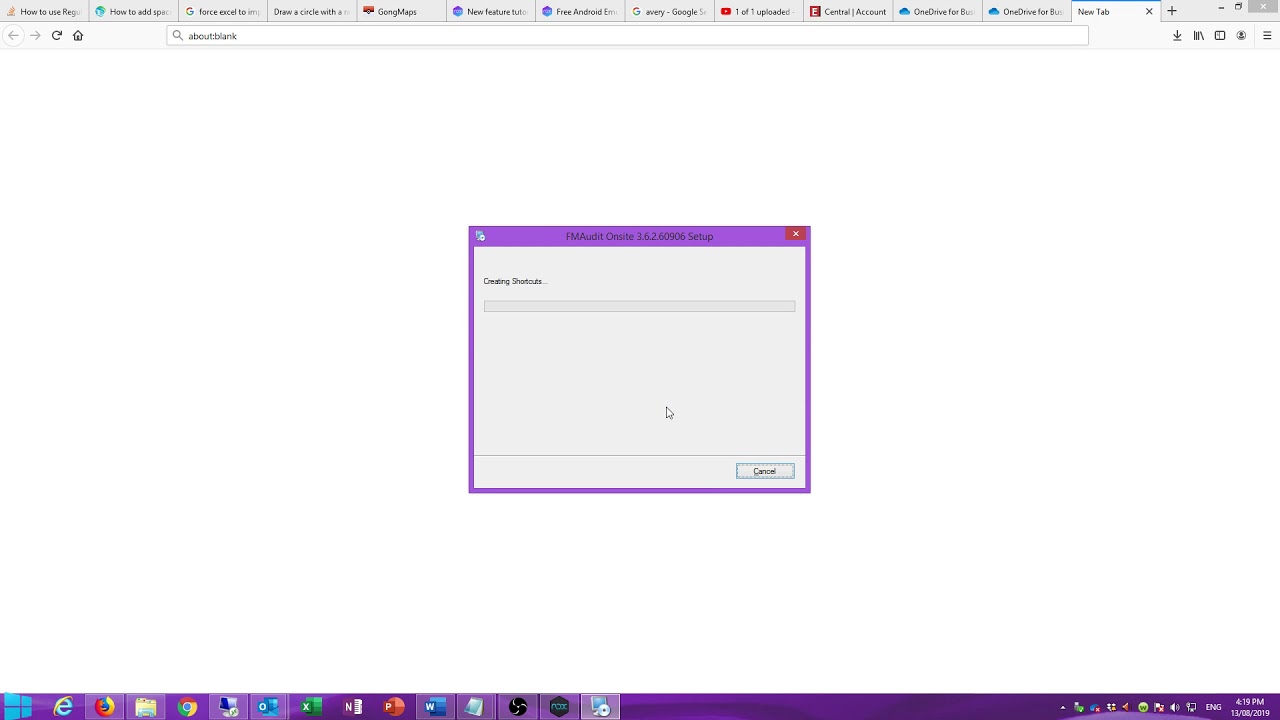1280x720 pixels.
Task: Open Firefox downloads panel
Action: pyautogui.click(x=1177, y=35)
